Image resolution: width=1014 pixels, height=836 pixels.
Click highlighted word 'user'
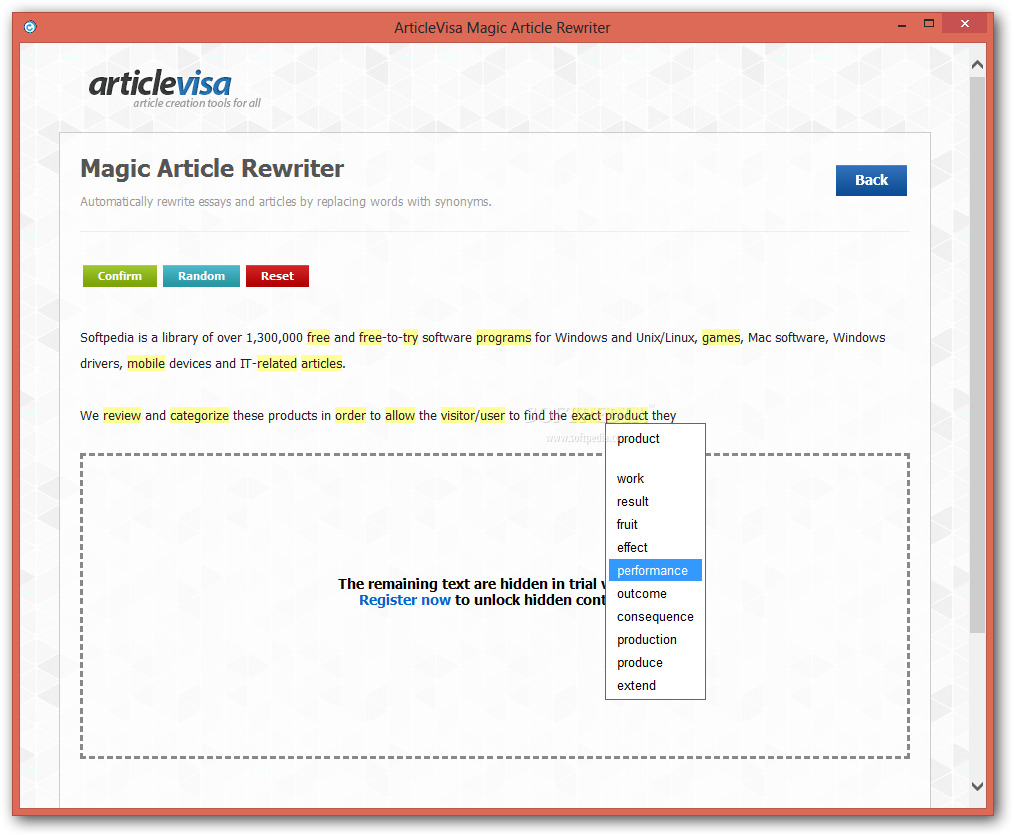point(492,415)
